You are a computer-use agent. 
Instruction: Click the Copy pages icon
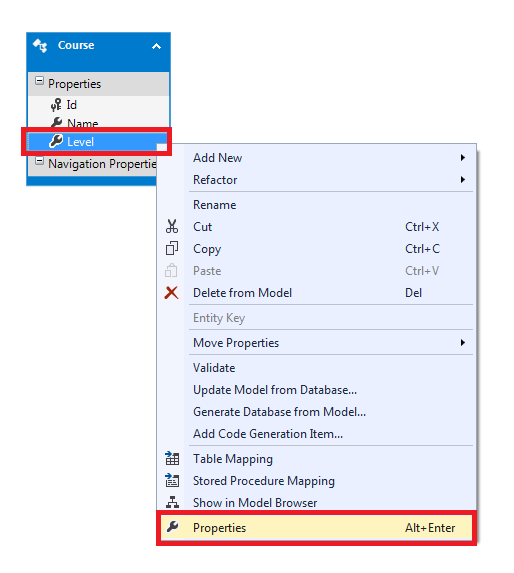(172, 248)
